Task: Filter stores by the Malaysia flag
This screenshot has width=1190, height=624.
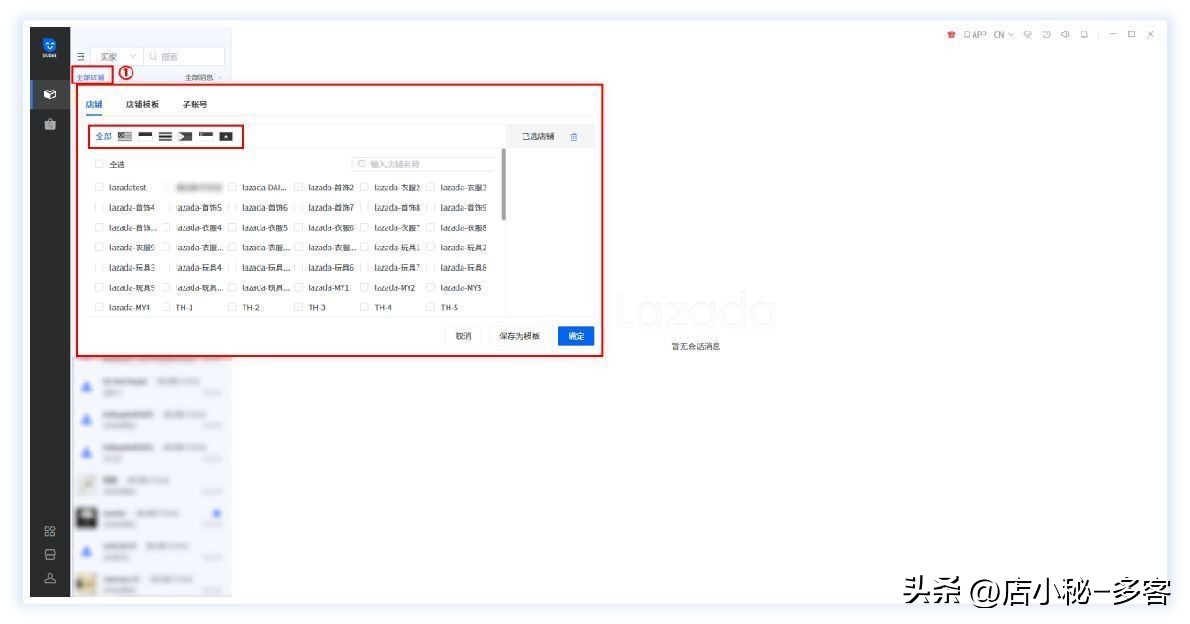Action: tap(124, 137)
